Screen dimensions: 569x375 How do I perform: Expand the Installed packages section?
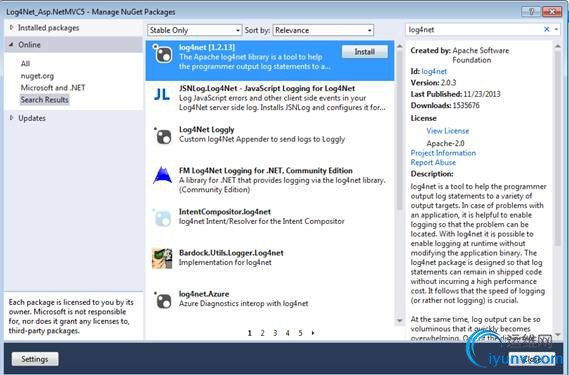click(11, 28)
